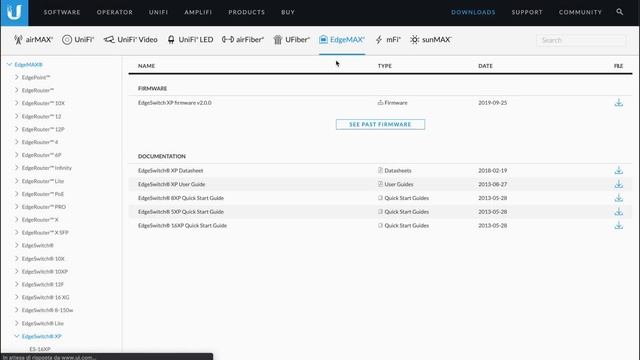Expand the EdgeSwitch 8-150w node
Viewport: 640px width, 360px height.
pos(17,310)
